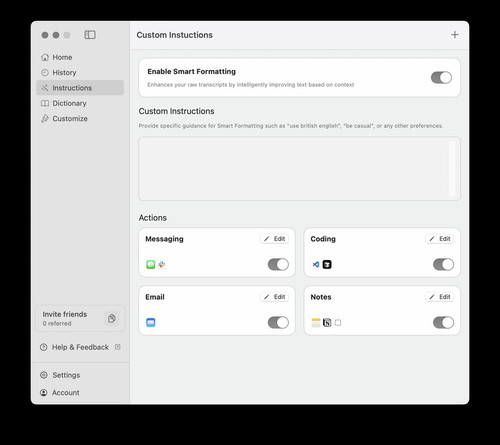
Task: Toggle Enable Smart Formatting switch
Action: click(441, 78)
